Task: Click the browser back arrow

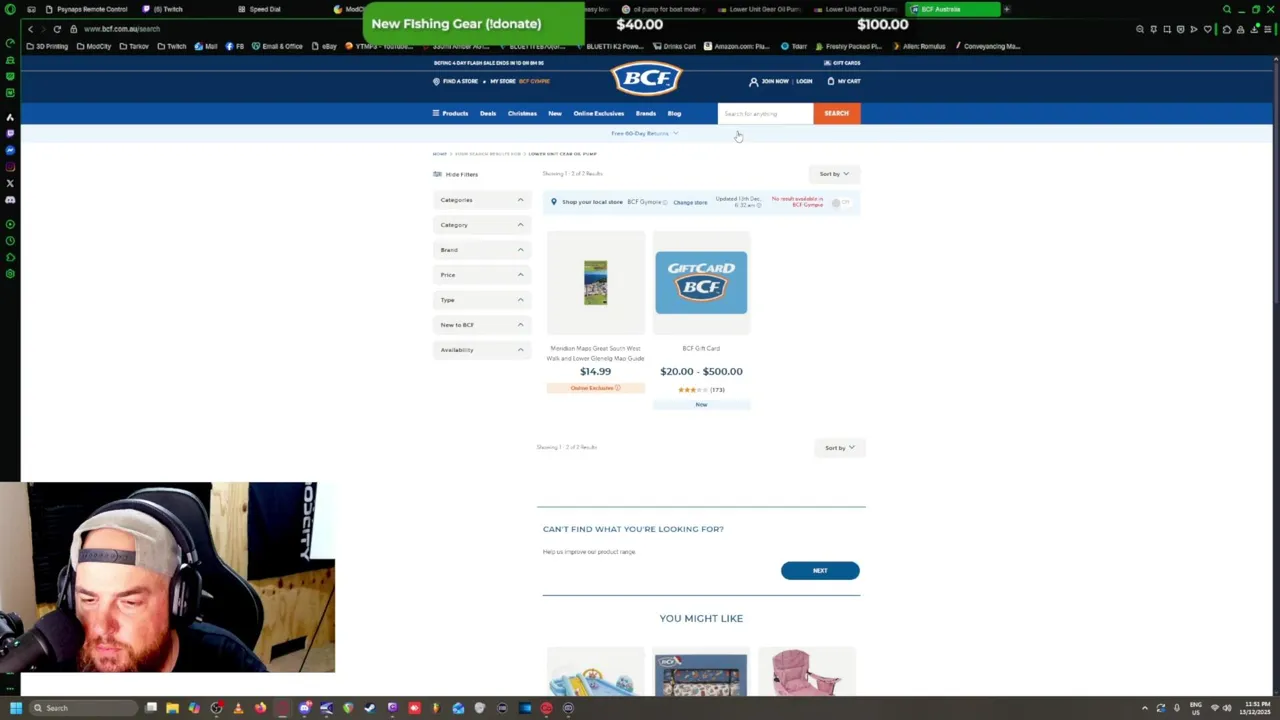Action: point(30,29)
